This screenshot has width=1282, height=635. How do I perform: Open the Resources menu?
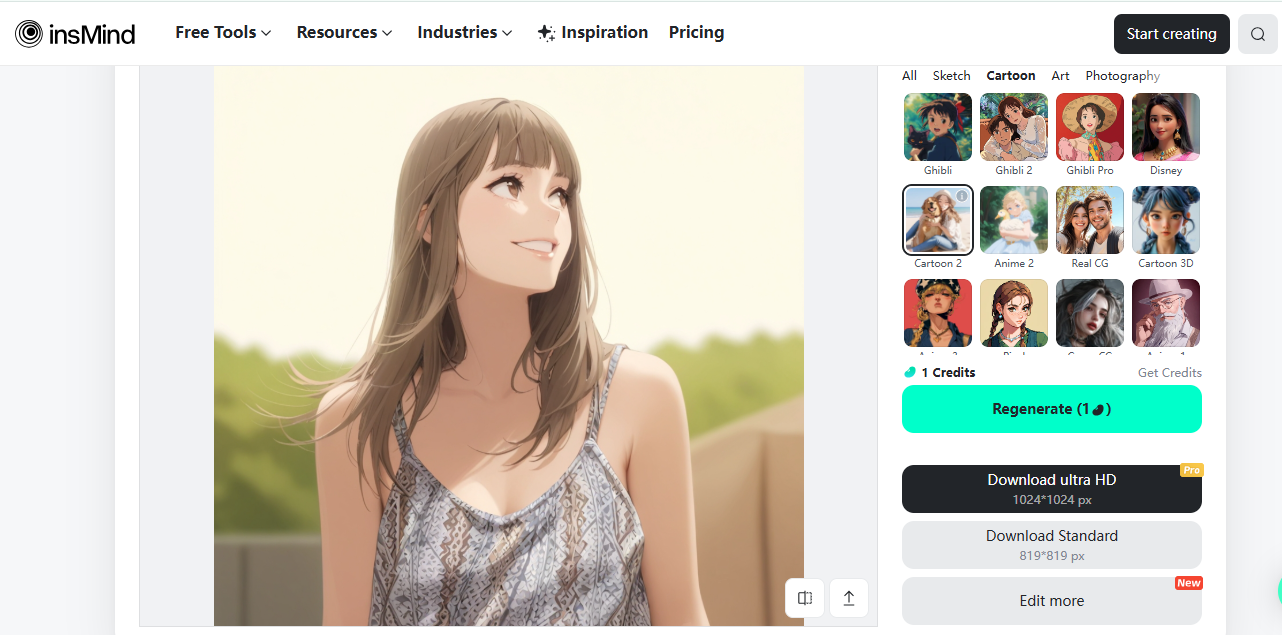pos(343,32)
